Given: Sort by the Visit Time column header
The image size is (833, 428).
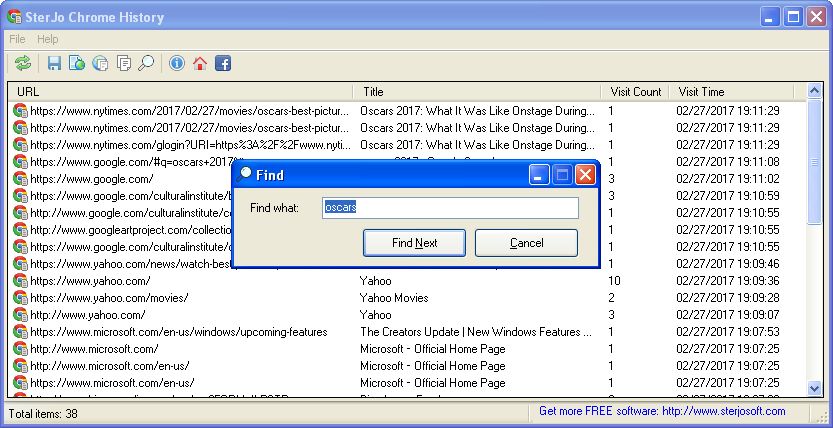Looking at the screenshot, I should (x=731, y=92).
